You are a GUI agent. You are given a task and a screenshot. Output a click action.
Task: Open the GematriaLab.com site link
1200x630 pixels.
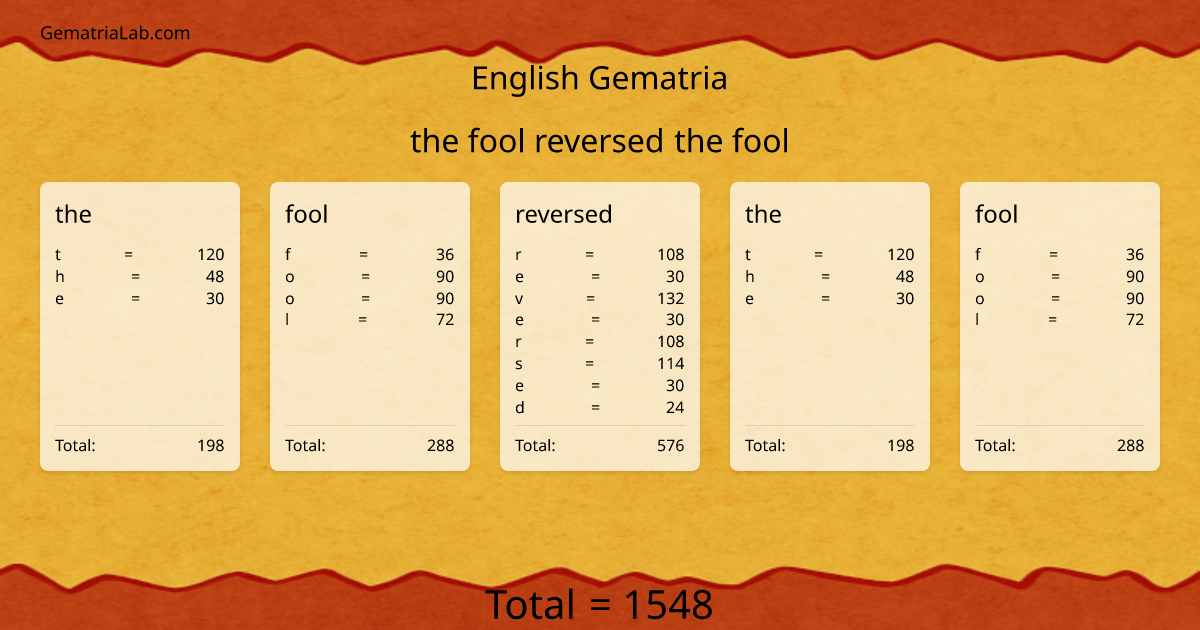click(115, 33)
